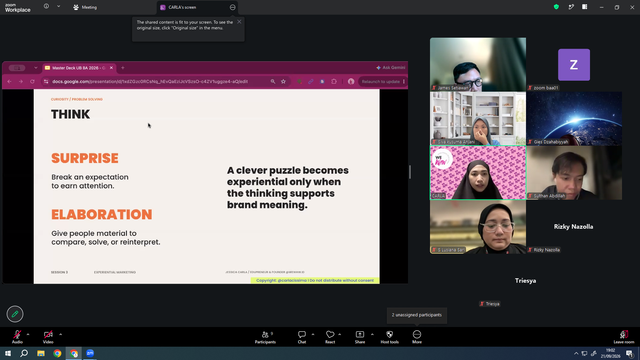Expand the Chat options caret
This screenshot has height=360, width=640.
point(313,334)
